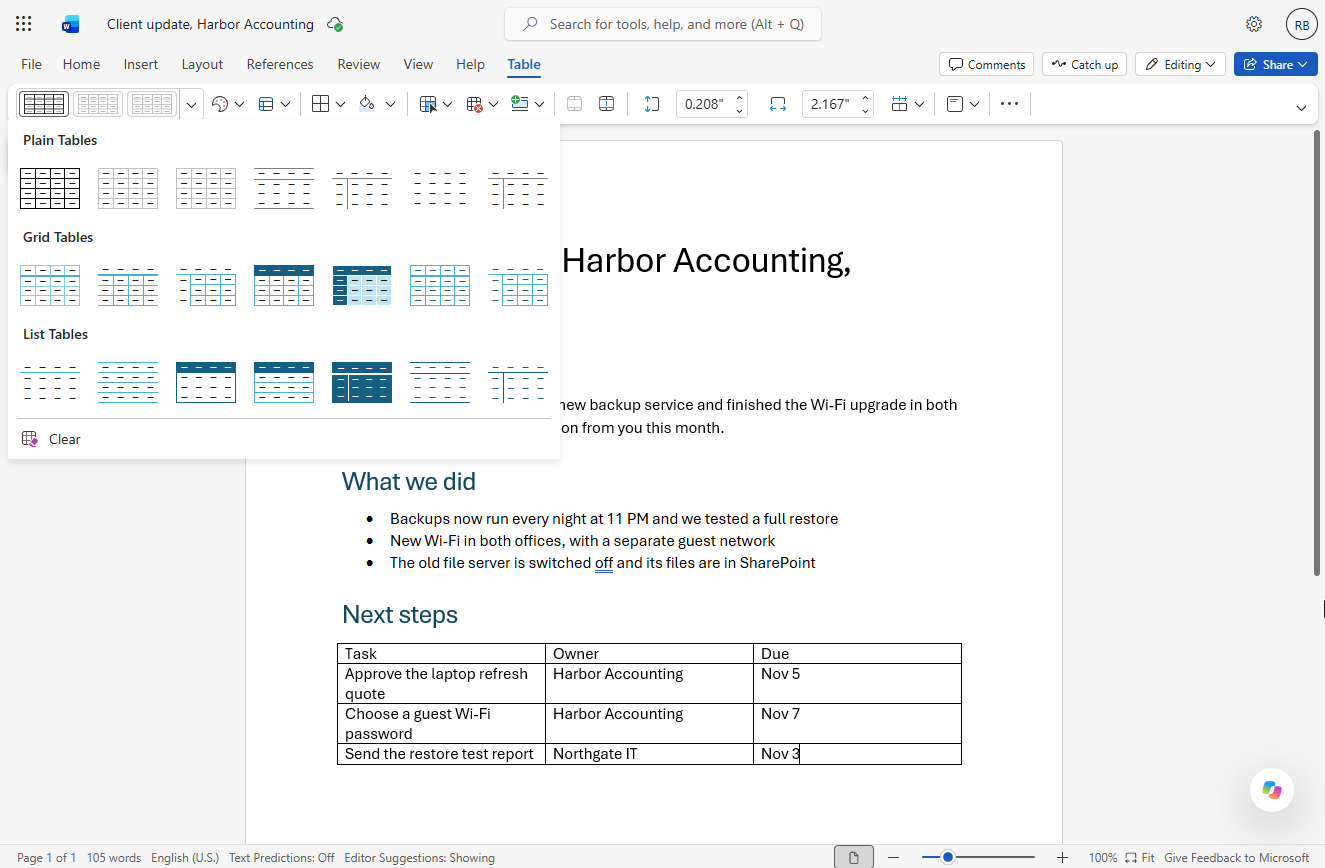The image size is (1325, 868).
Task: Click the Copilot floating button
Action: (x=1272, y=790)
